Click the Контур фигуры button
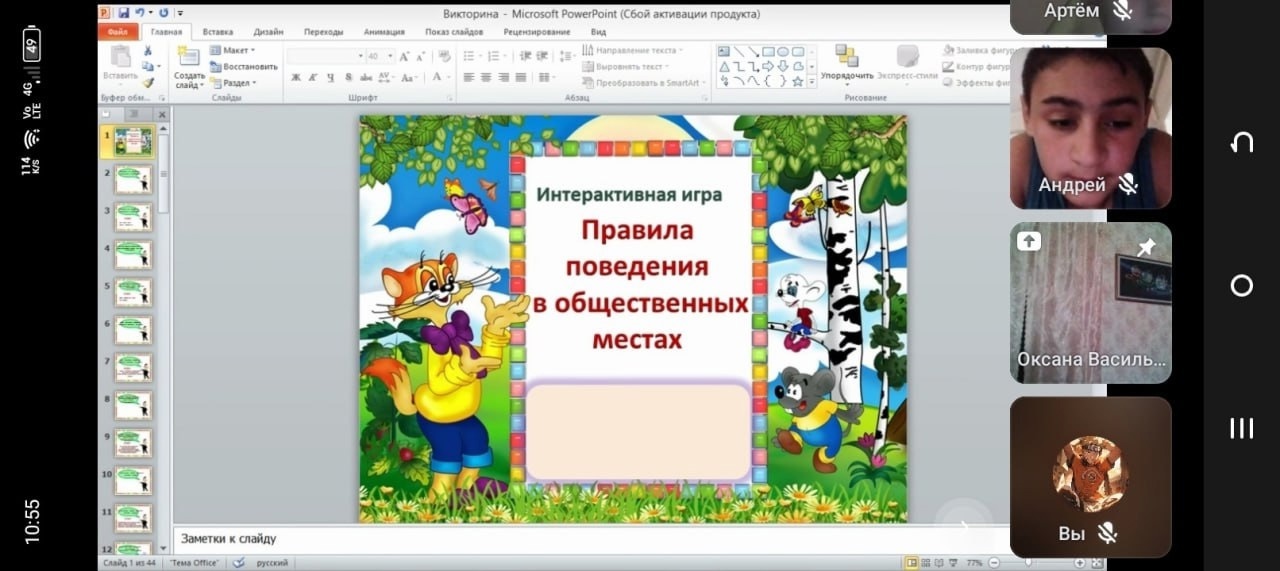The height and width of the screenshot is (571, 1280). tap(974, 66)
